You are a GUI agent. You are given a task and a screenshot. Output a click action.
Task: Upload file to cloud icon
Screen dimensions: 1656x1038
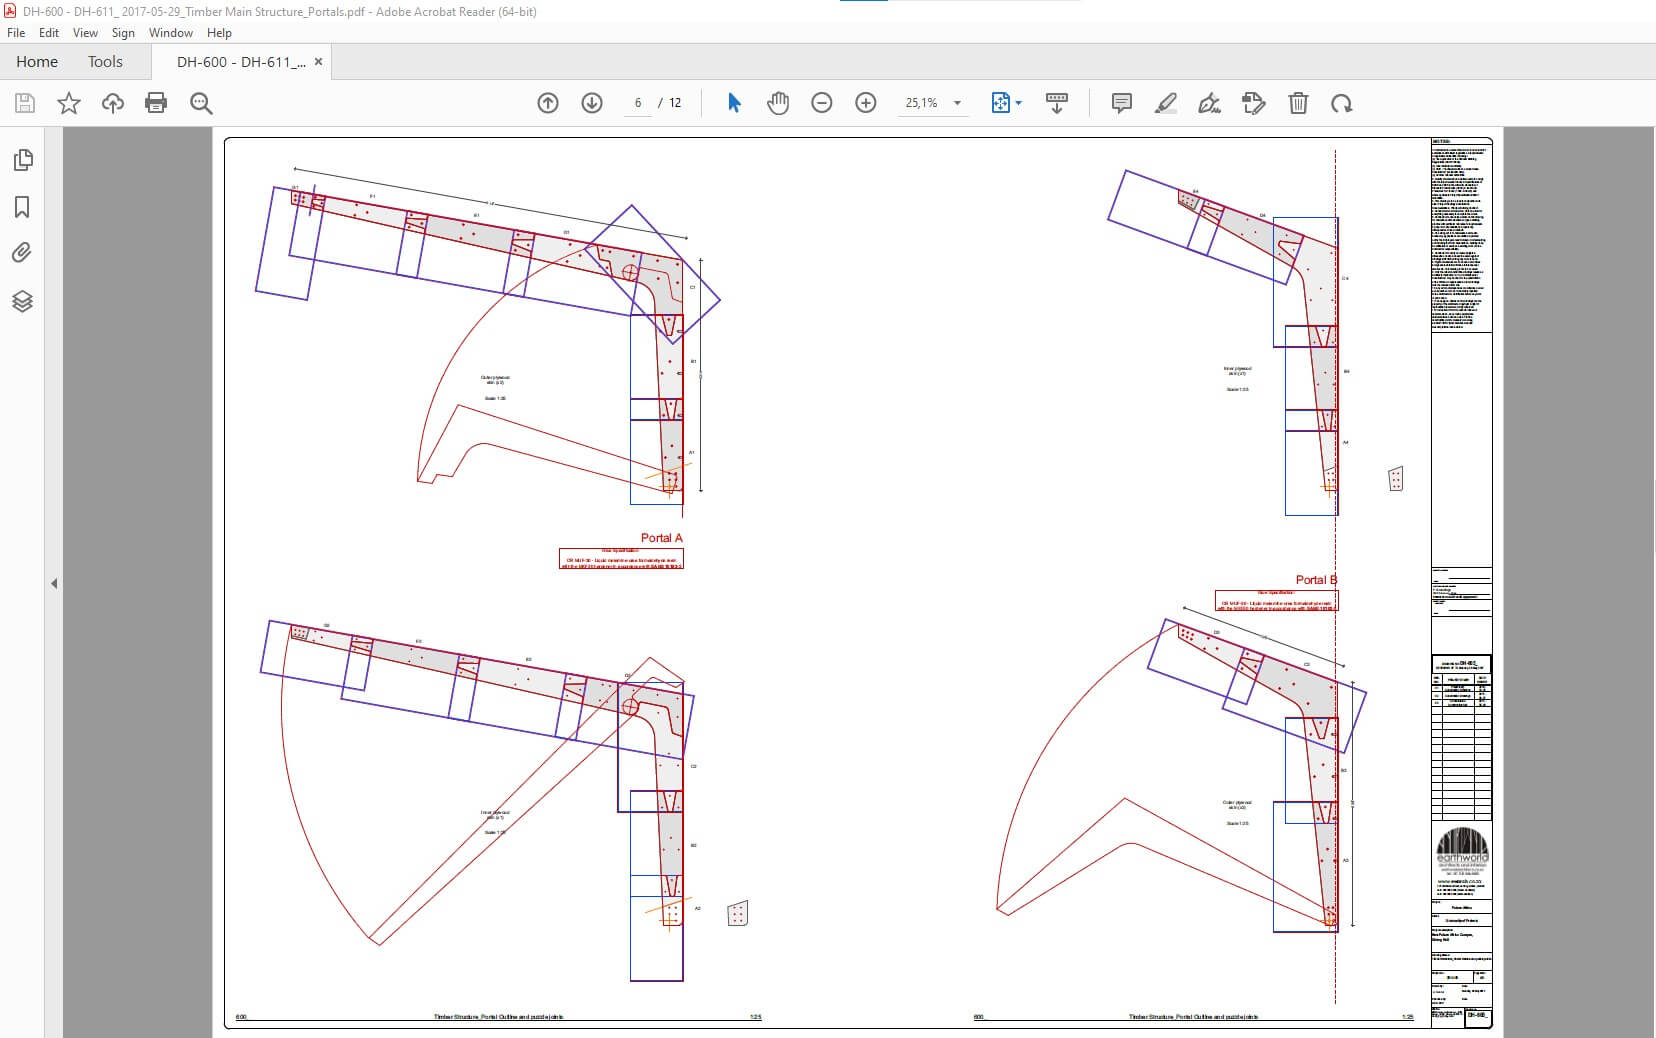tap(113, 103)
